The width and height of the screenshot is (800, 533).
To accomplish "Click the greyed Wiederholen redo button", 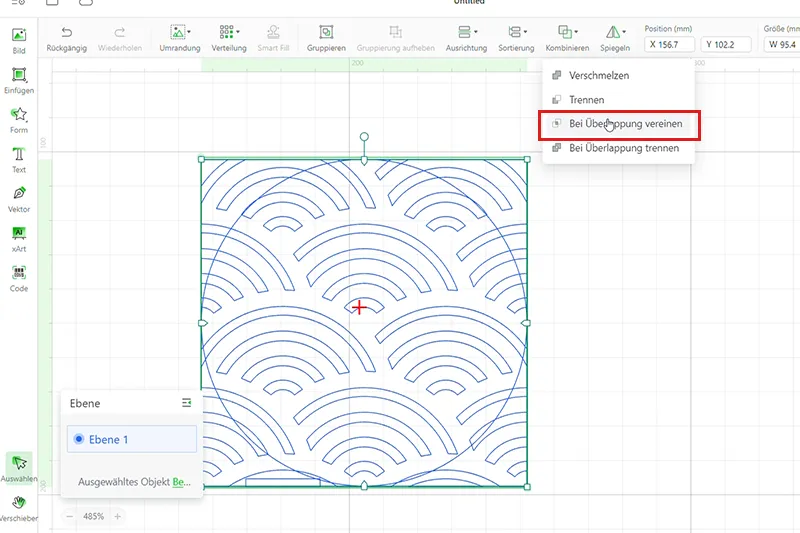I will [120, 39].
